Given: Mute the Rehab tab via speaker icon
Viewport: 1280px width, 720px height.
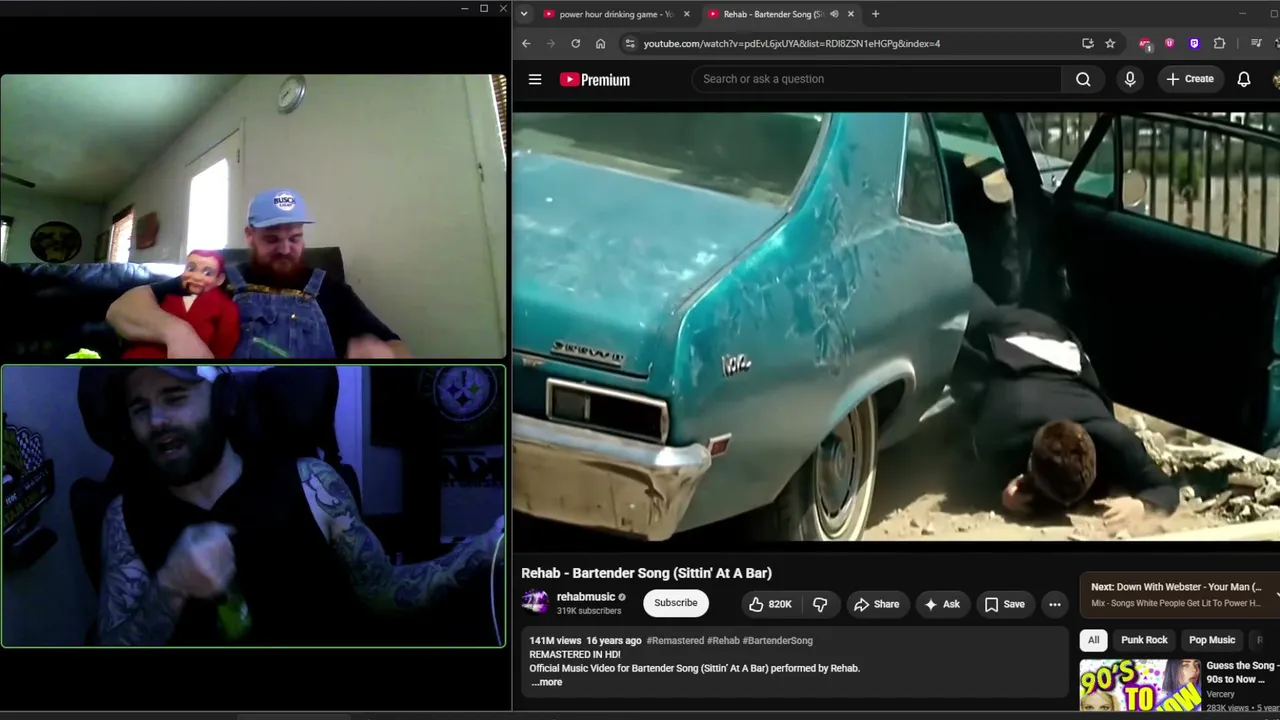Looking at the screenshot, I should (x=834, y=14).
